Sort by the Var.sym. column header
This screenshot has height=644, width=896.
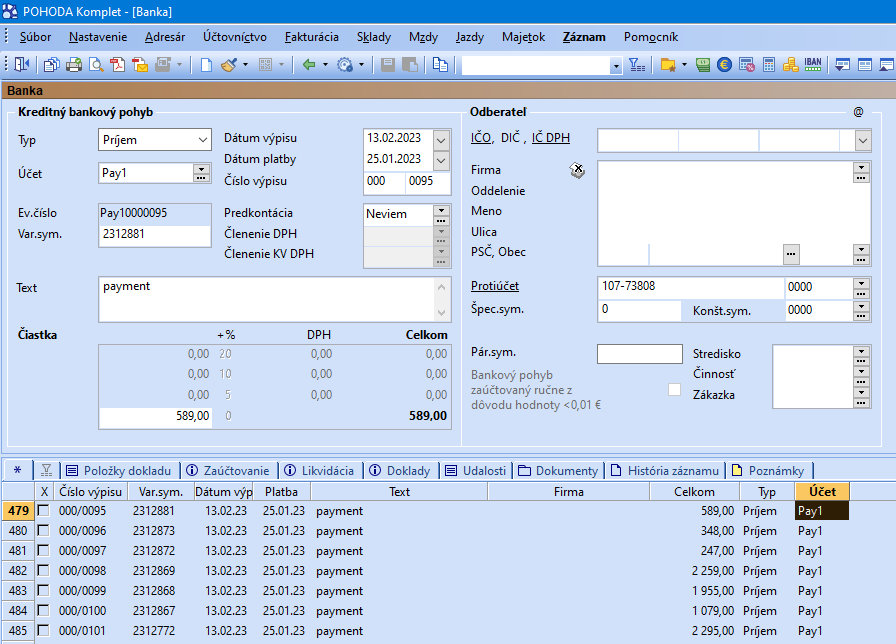coord(161,491)
